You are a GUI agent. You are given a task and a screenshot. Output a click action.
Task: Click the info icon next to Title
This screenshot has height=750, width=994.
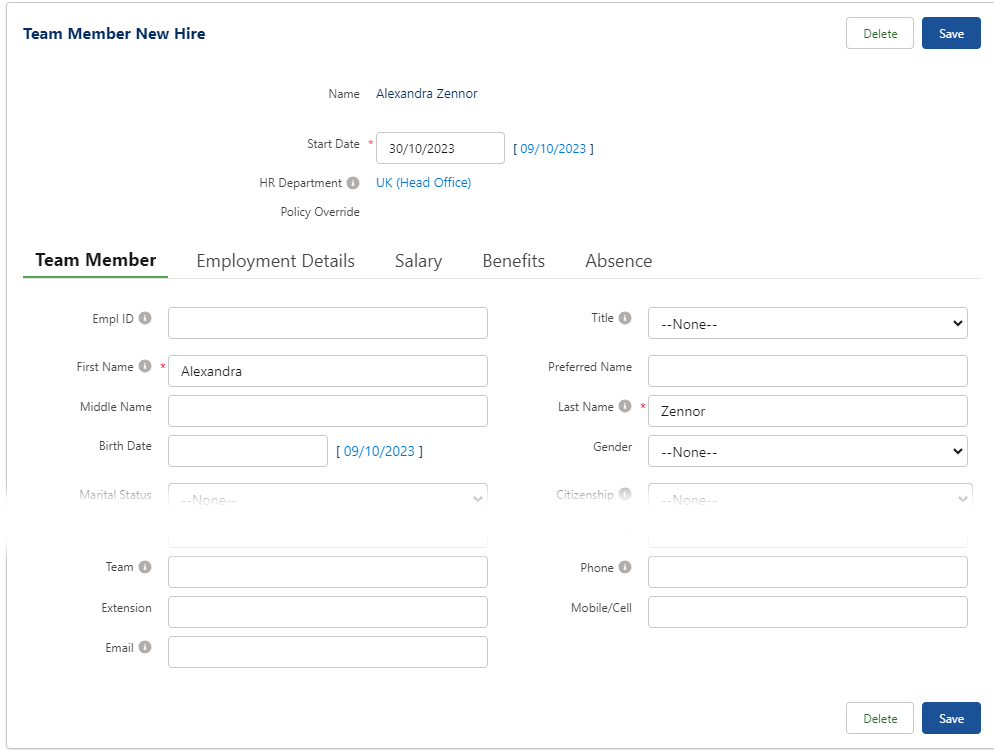coord(625,318)
